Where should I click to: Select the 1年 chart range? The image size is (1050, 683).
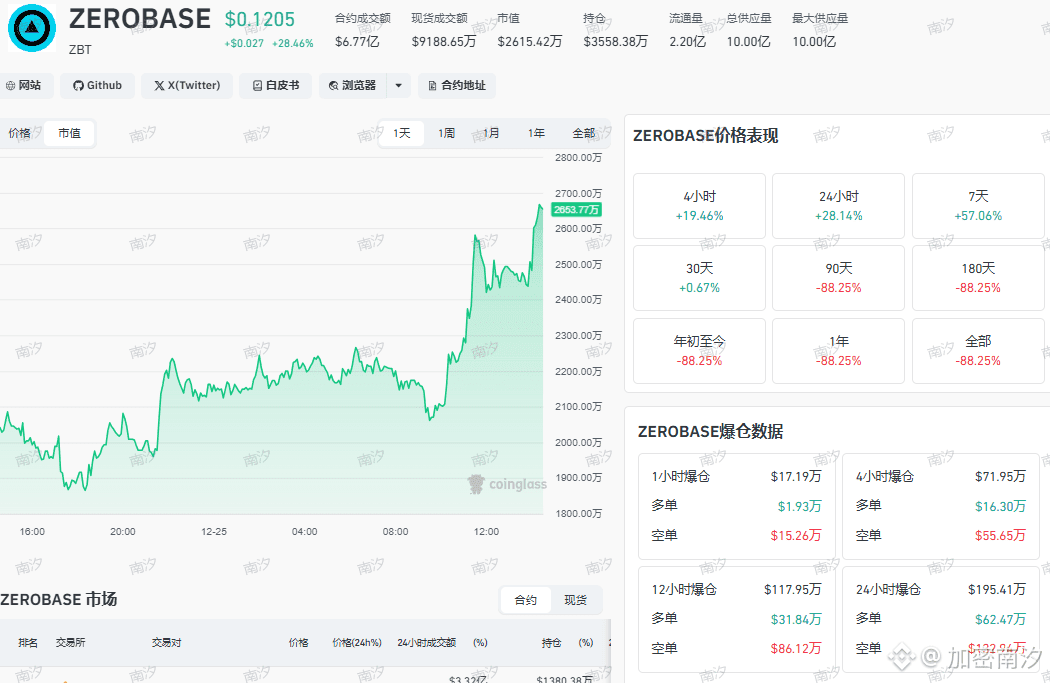536,133
